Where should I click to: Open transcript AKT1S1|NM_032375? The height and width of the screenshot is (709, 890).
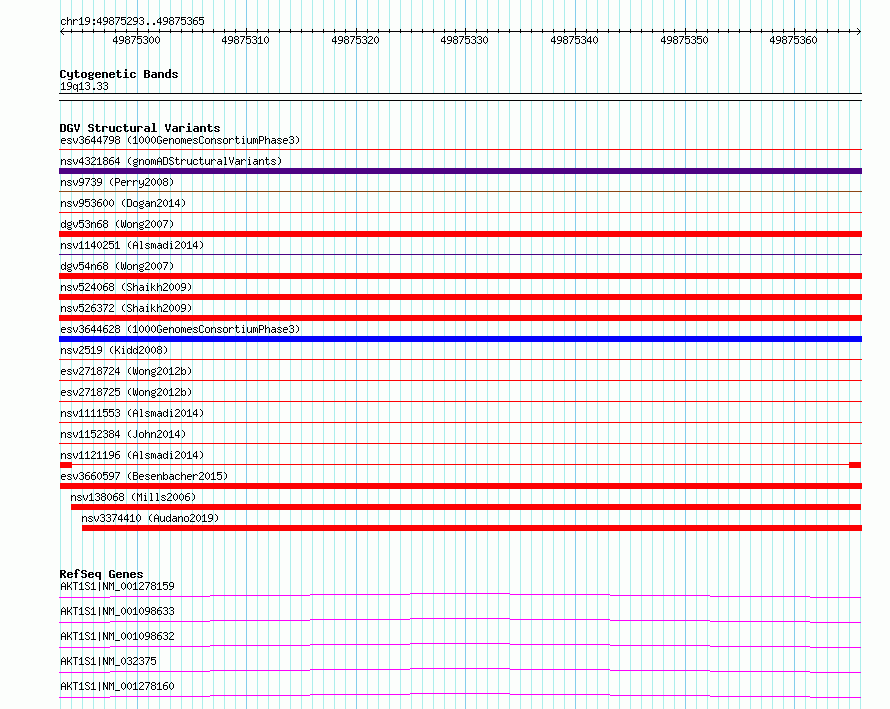(x=108, y=661)
